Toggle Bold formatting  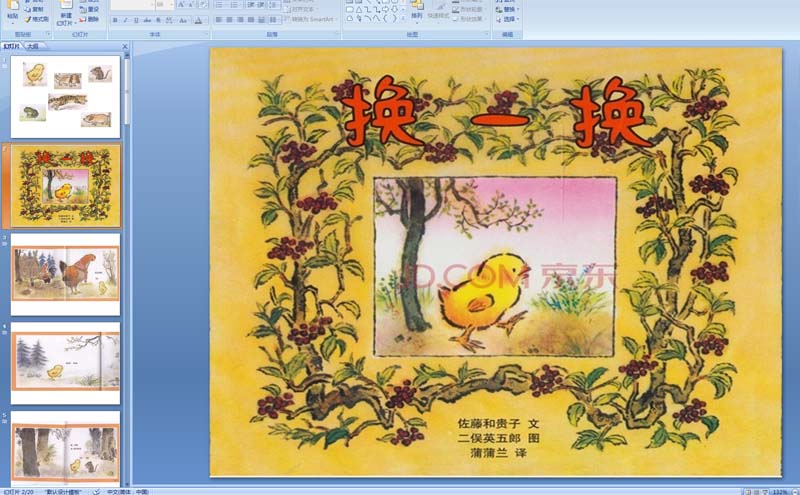pos(115,20)
